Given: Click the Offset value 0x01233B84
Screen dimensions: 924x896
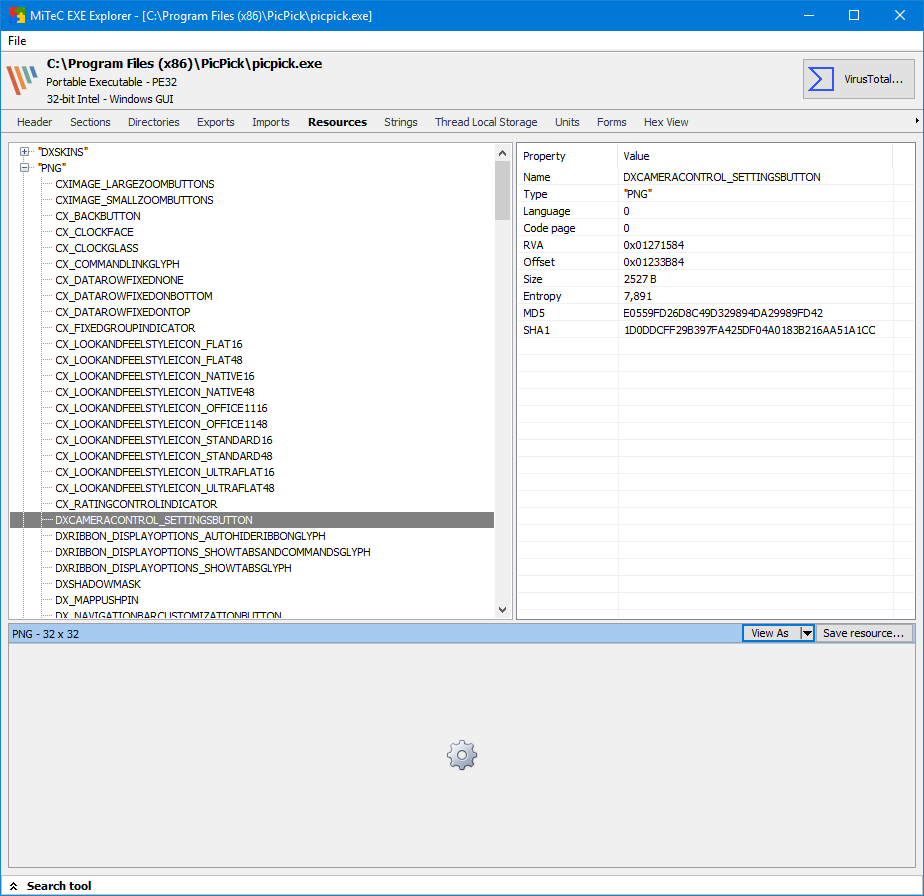Looking at the screenshot, I should click(x=654, y=262).
